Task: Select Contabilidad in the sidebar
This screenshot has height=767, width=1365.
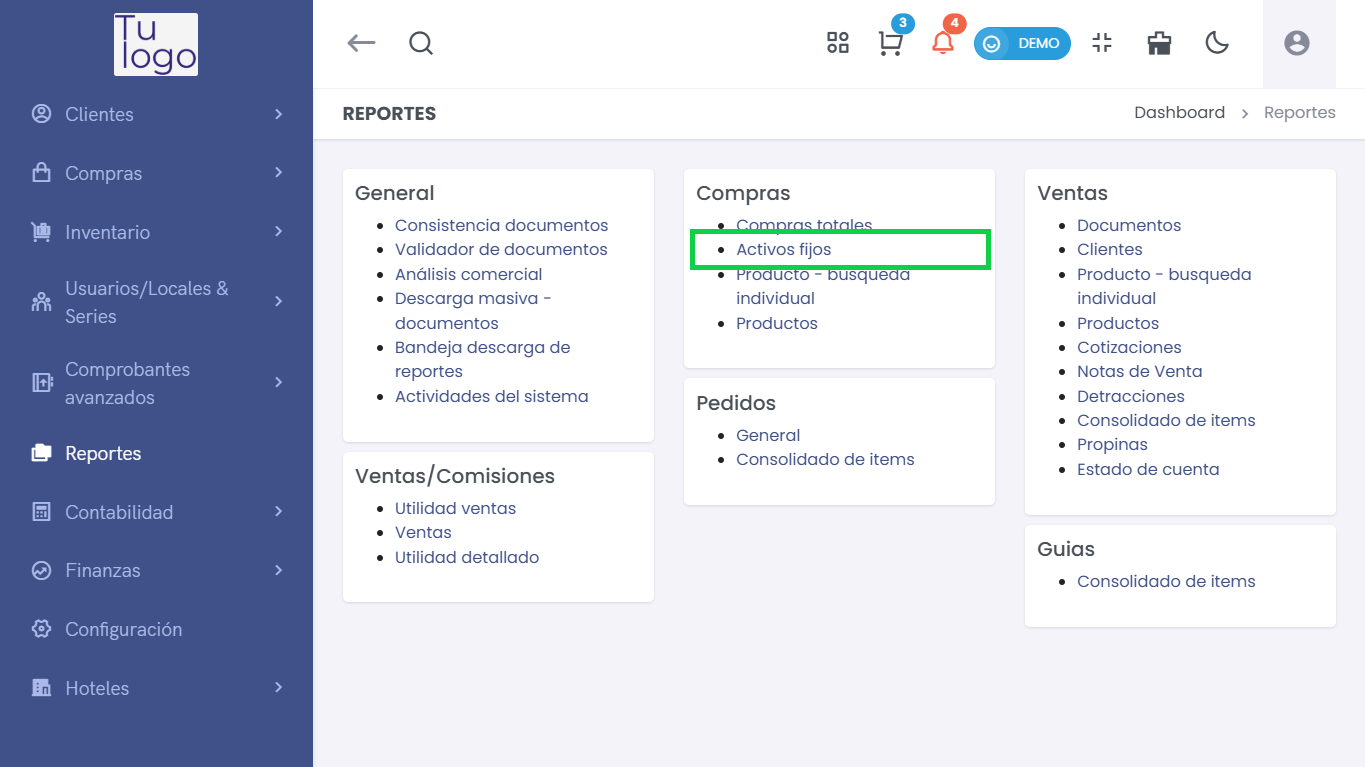Action: point(157,512)
